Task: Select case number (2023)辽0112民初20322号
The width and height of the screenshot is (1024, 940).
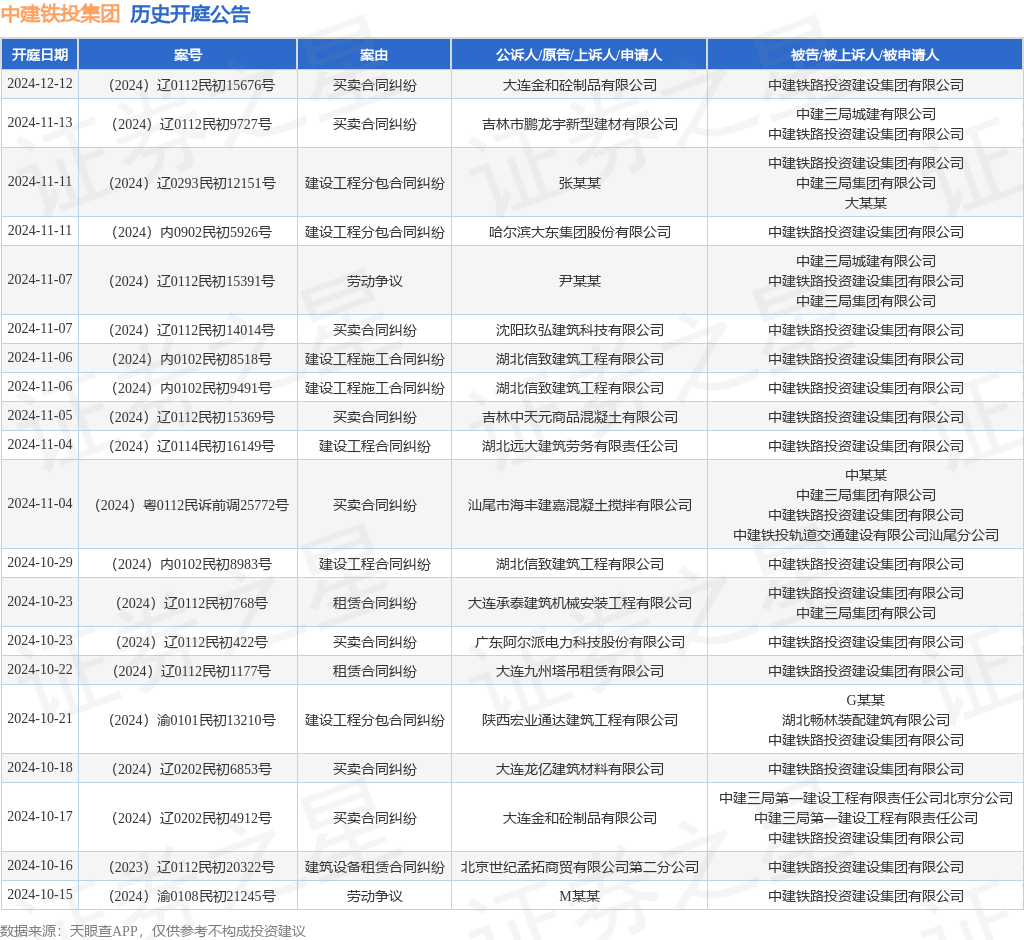Action: tap(191, 867)
